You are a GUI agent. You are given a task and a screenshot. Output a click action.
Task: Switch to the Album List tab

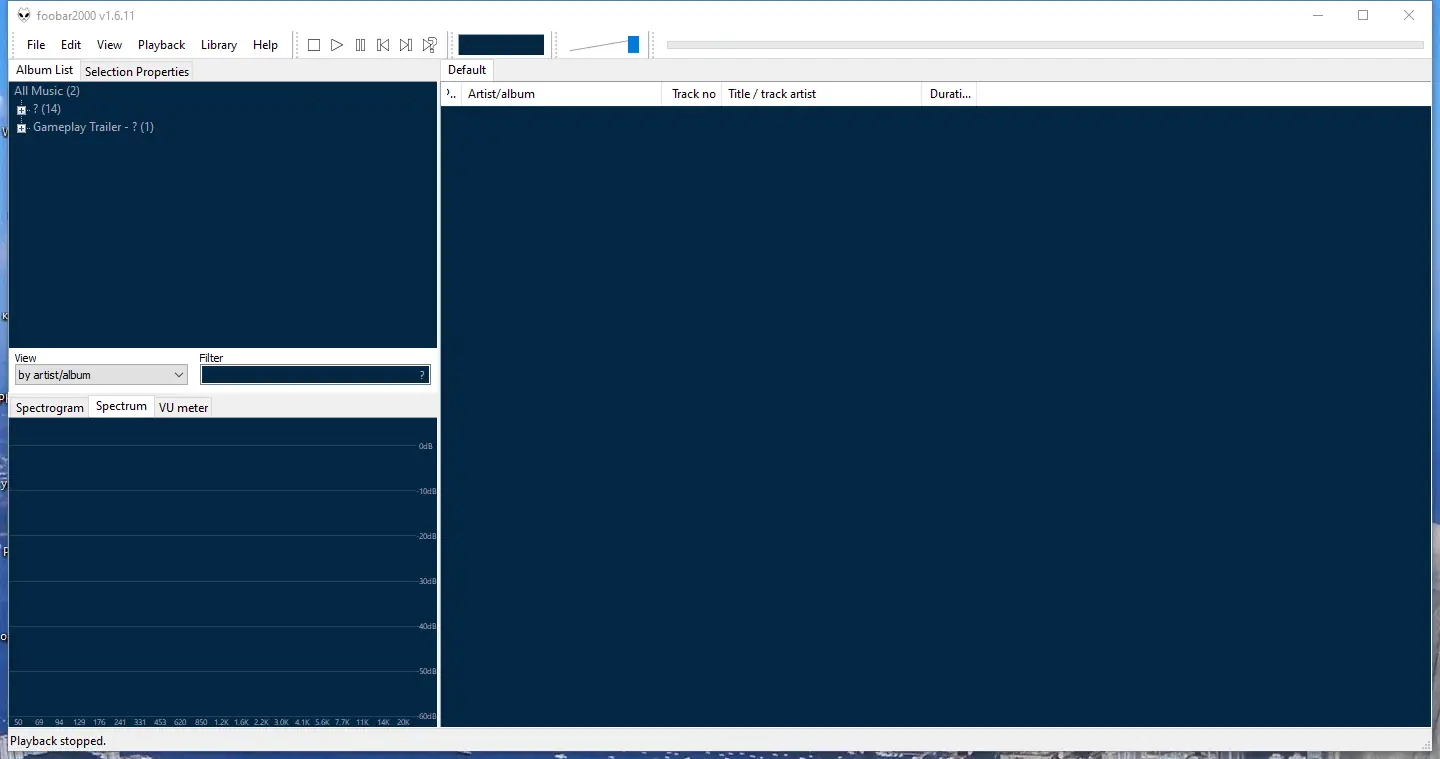pyautogui.click(x=45, y=70)
